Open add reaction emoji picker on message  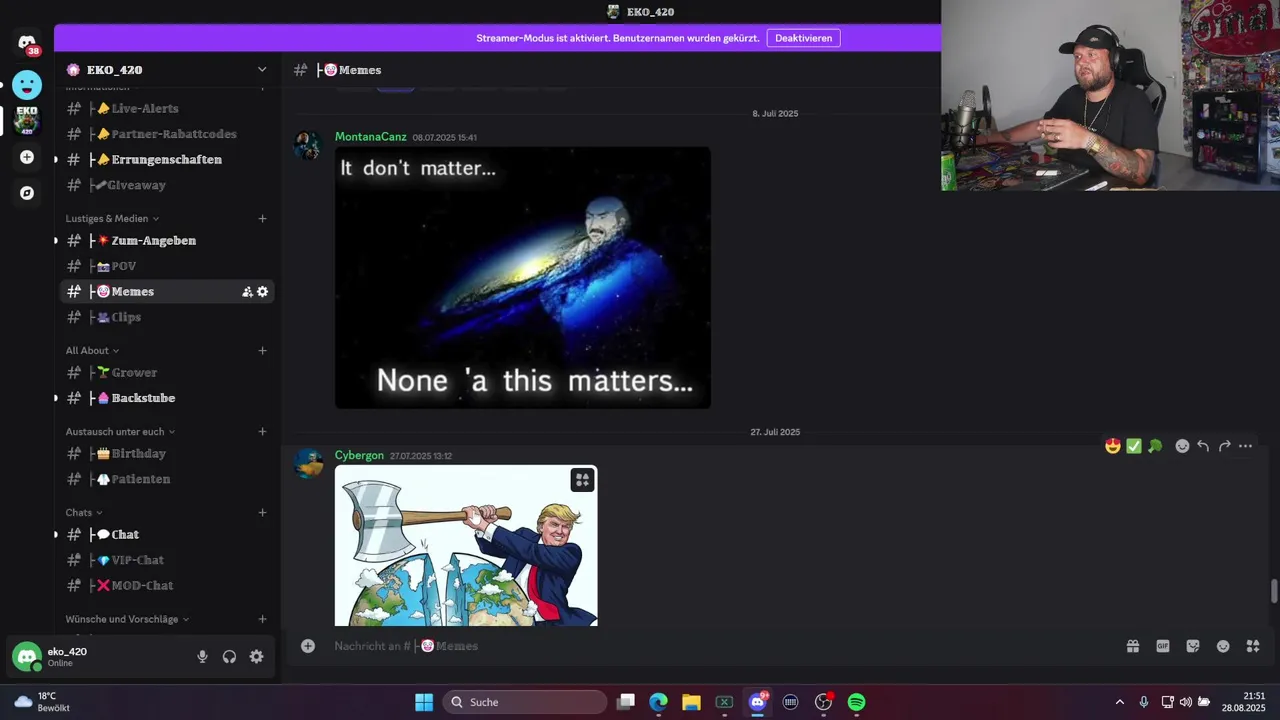pyautogui.click(x=1182, y=446)
